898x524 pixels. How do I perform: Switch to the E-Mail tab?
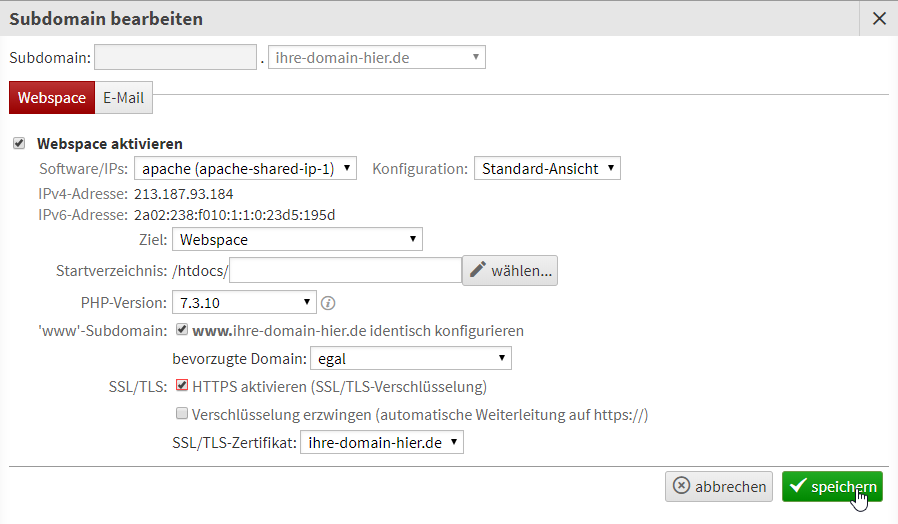[x=123, y=98]
